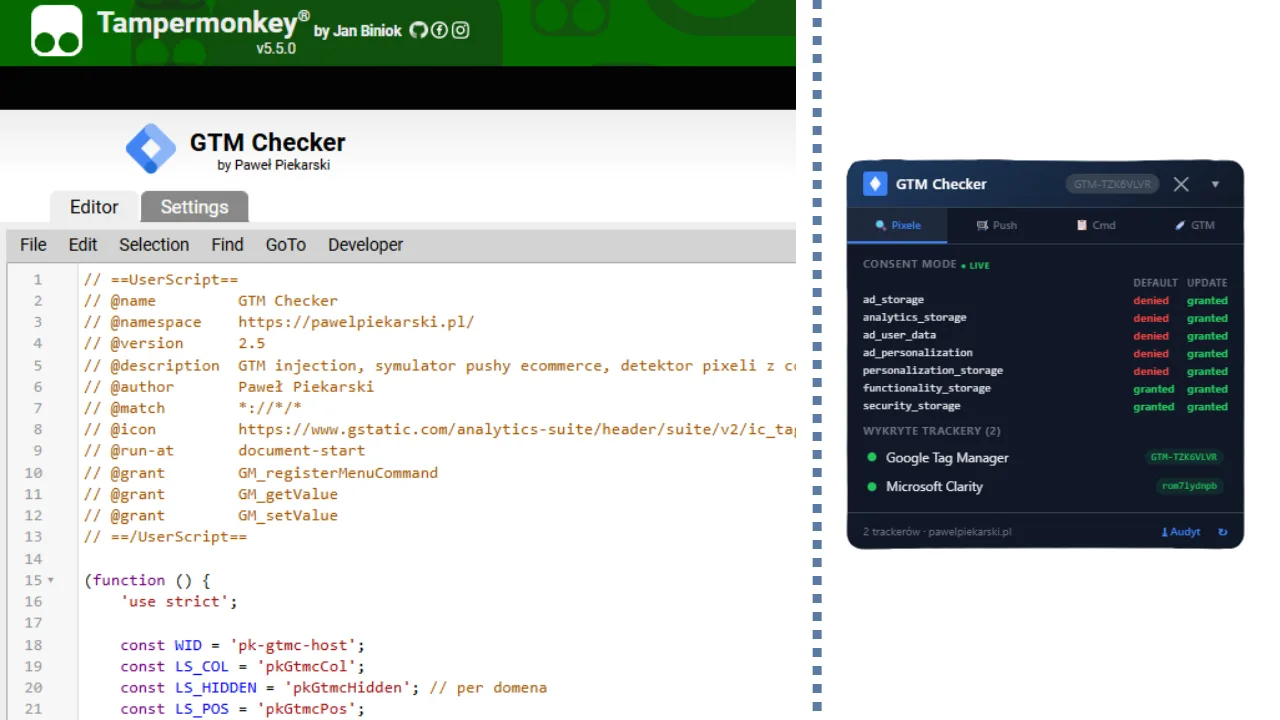This screenshot has width=1280, height=720.
Task: Click the functionality_storage consent label
Action: [926, 389]
